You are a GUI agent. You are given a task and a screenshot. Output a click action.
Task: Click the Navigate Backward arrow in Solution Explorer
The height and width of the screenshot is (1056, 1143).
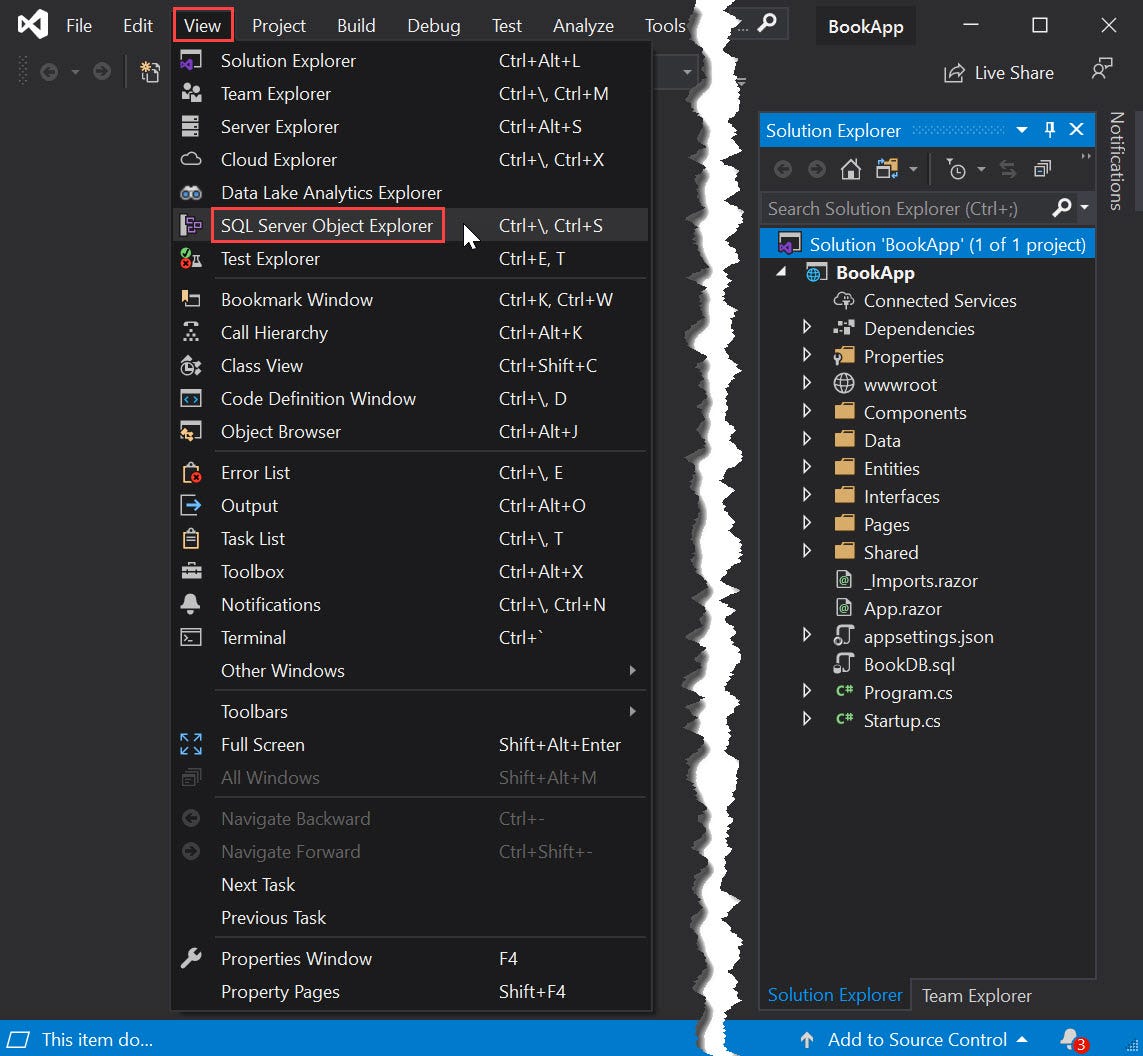click(783, 169)
